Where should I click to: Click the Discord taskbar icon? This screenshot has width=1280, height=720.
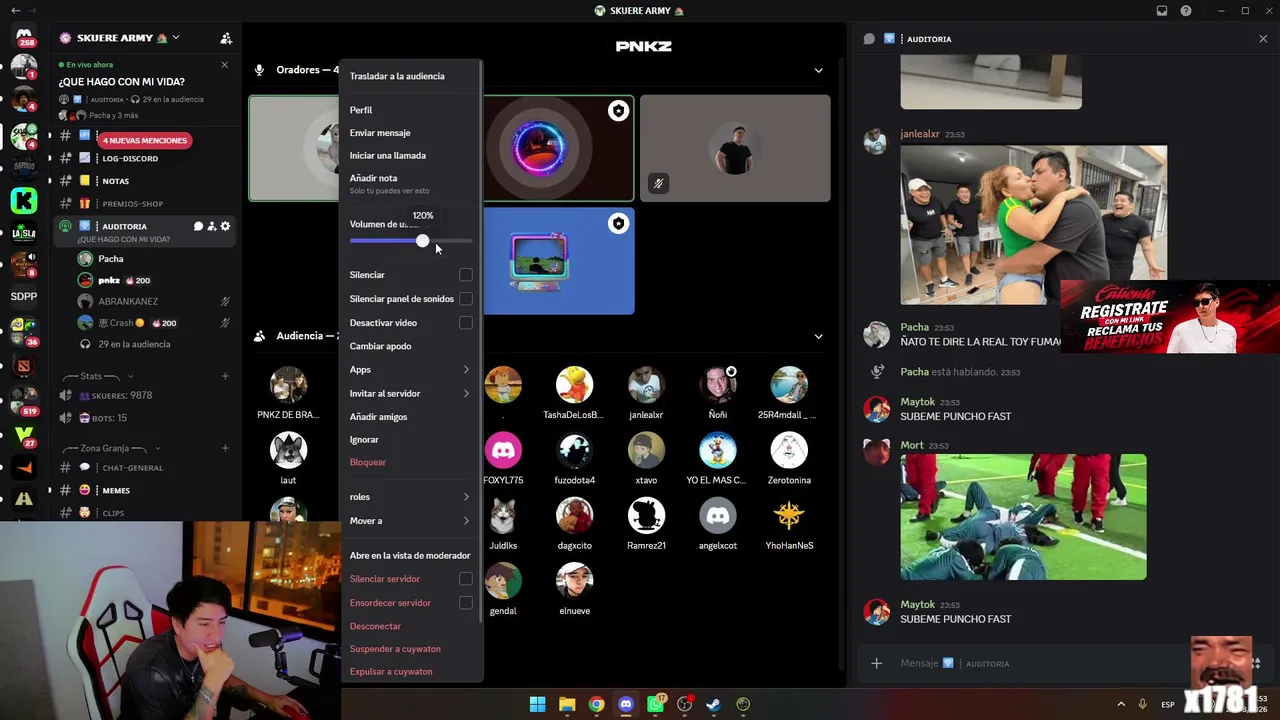pos(626,704)
